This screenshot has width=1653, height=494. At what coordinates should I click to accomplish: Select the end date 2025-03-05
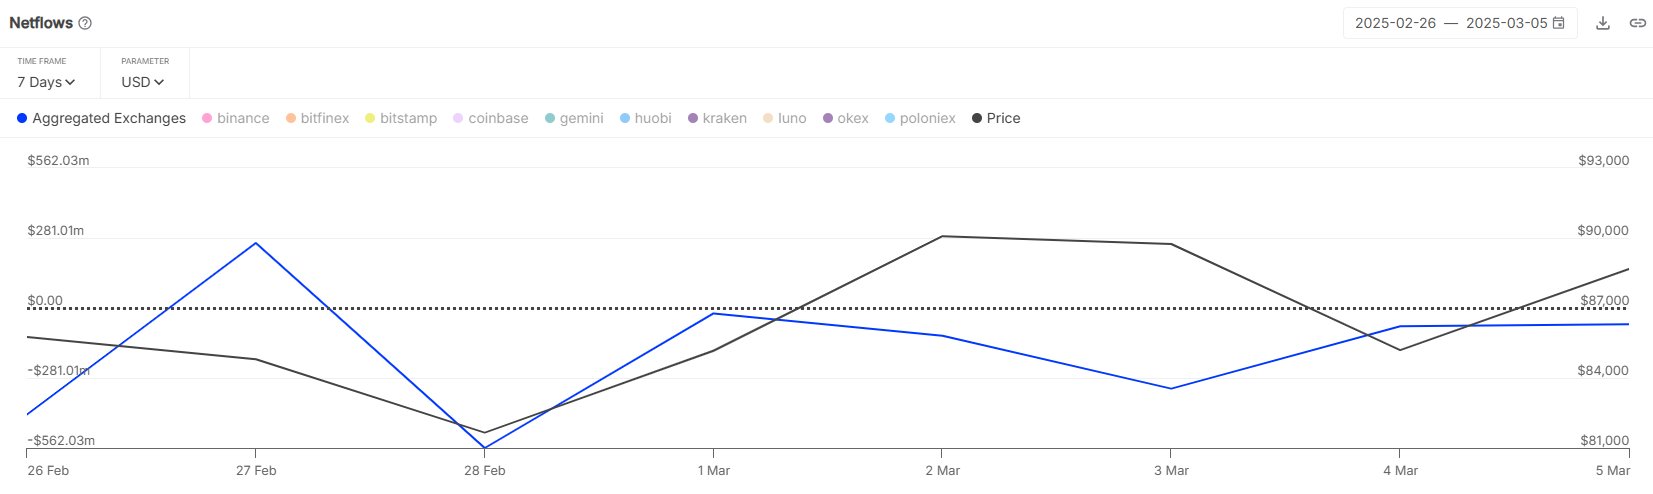(1506, 23)
